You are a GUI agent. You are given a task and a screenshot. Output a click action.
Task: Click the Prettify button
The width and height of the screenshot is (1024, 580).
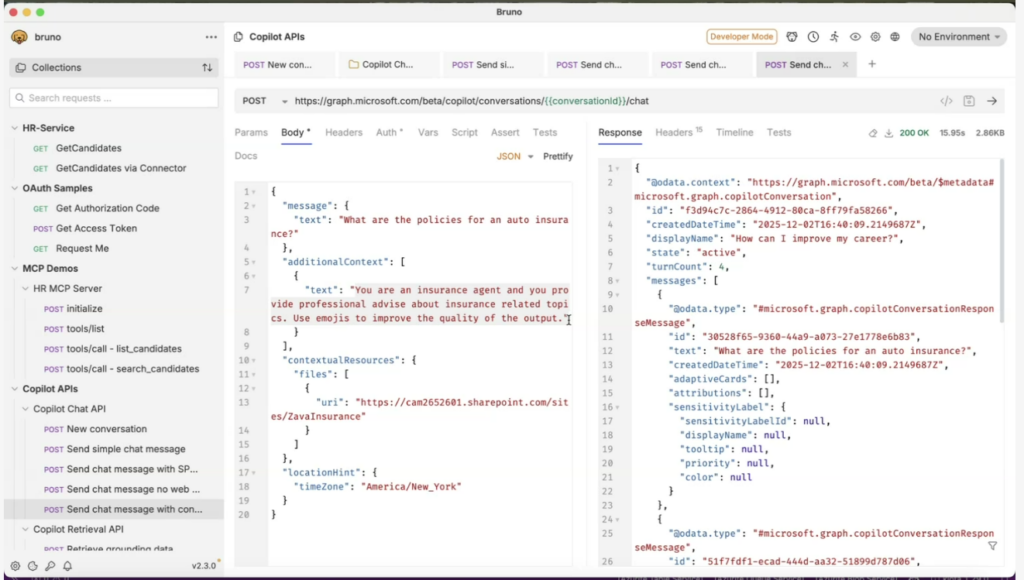(558, 157)
